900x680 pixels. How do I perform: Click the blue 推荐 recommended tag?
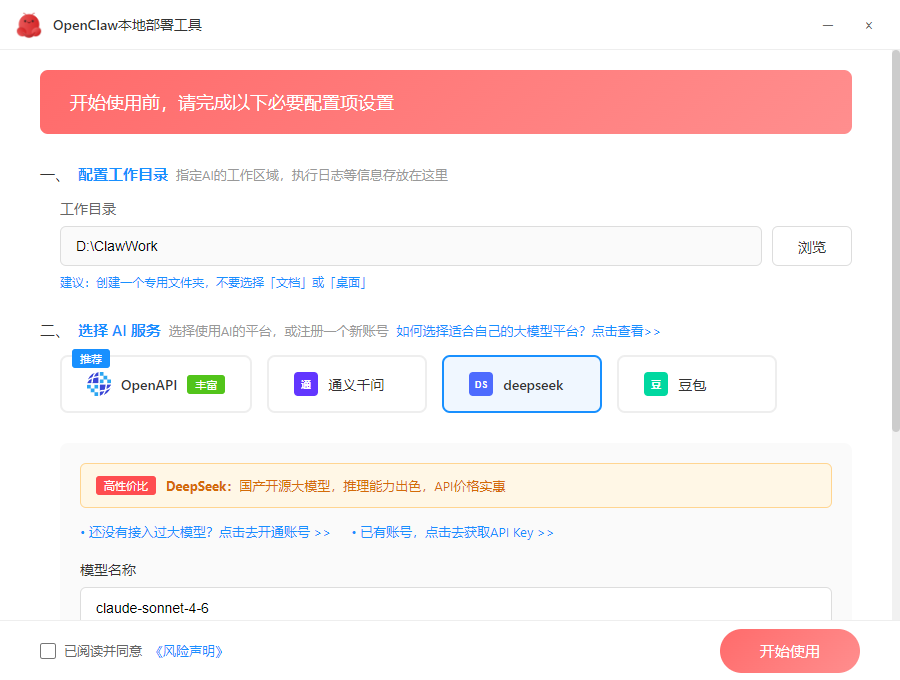point(91,359)
